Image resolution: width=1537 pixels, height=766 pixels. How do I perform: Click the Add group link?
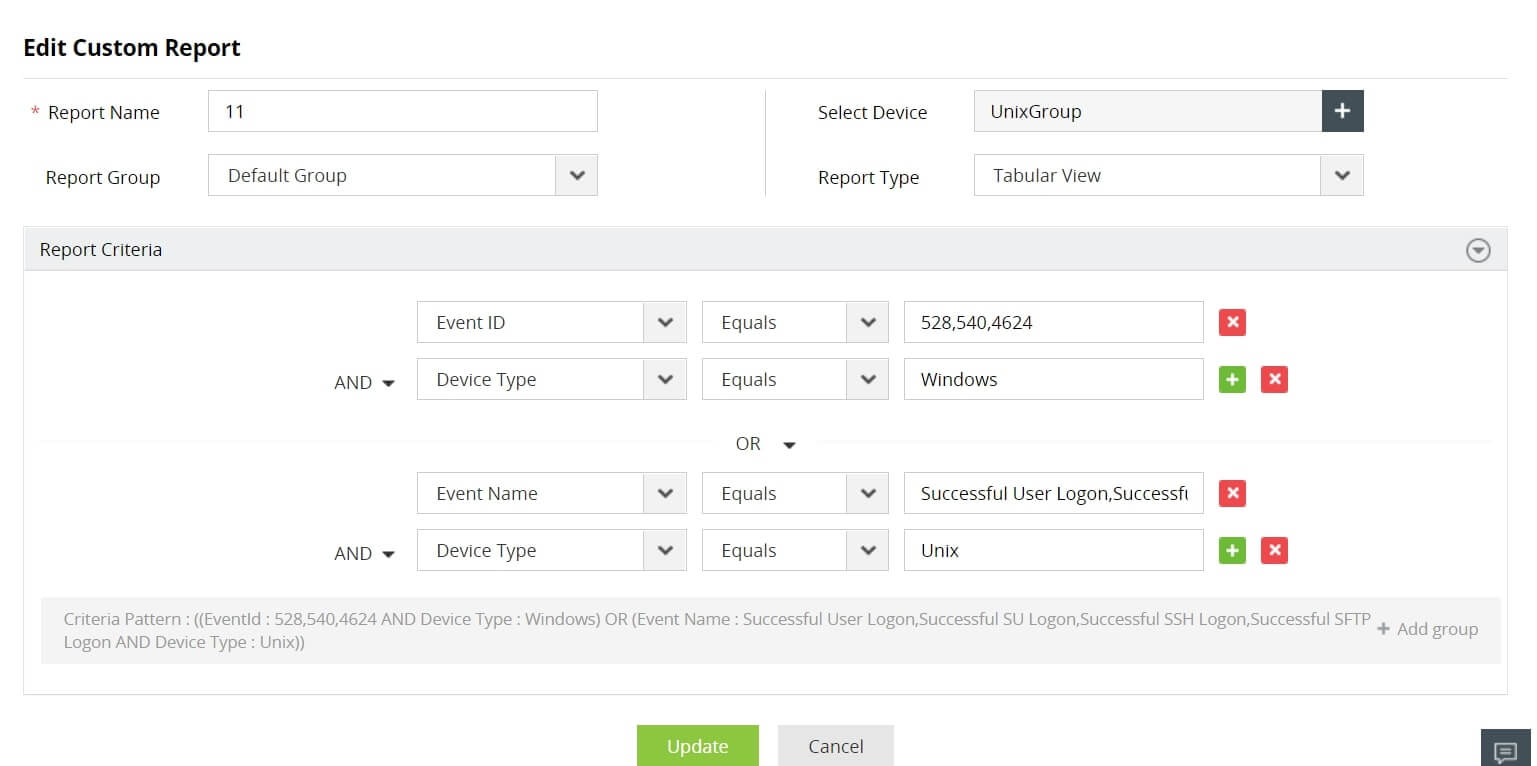(x=1427, y=629)
